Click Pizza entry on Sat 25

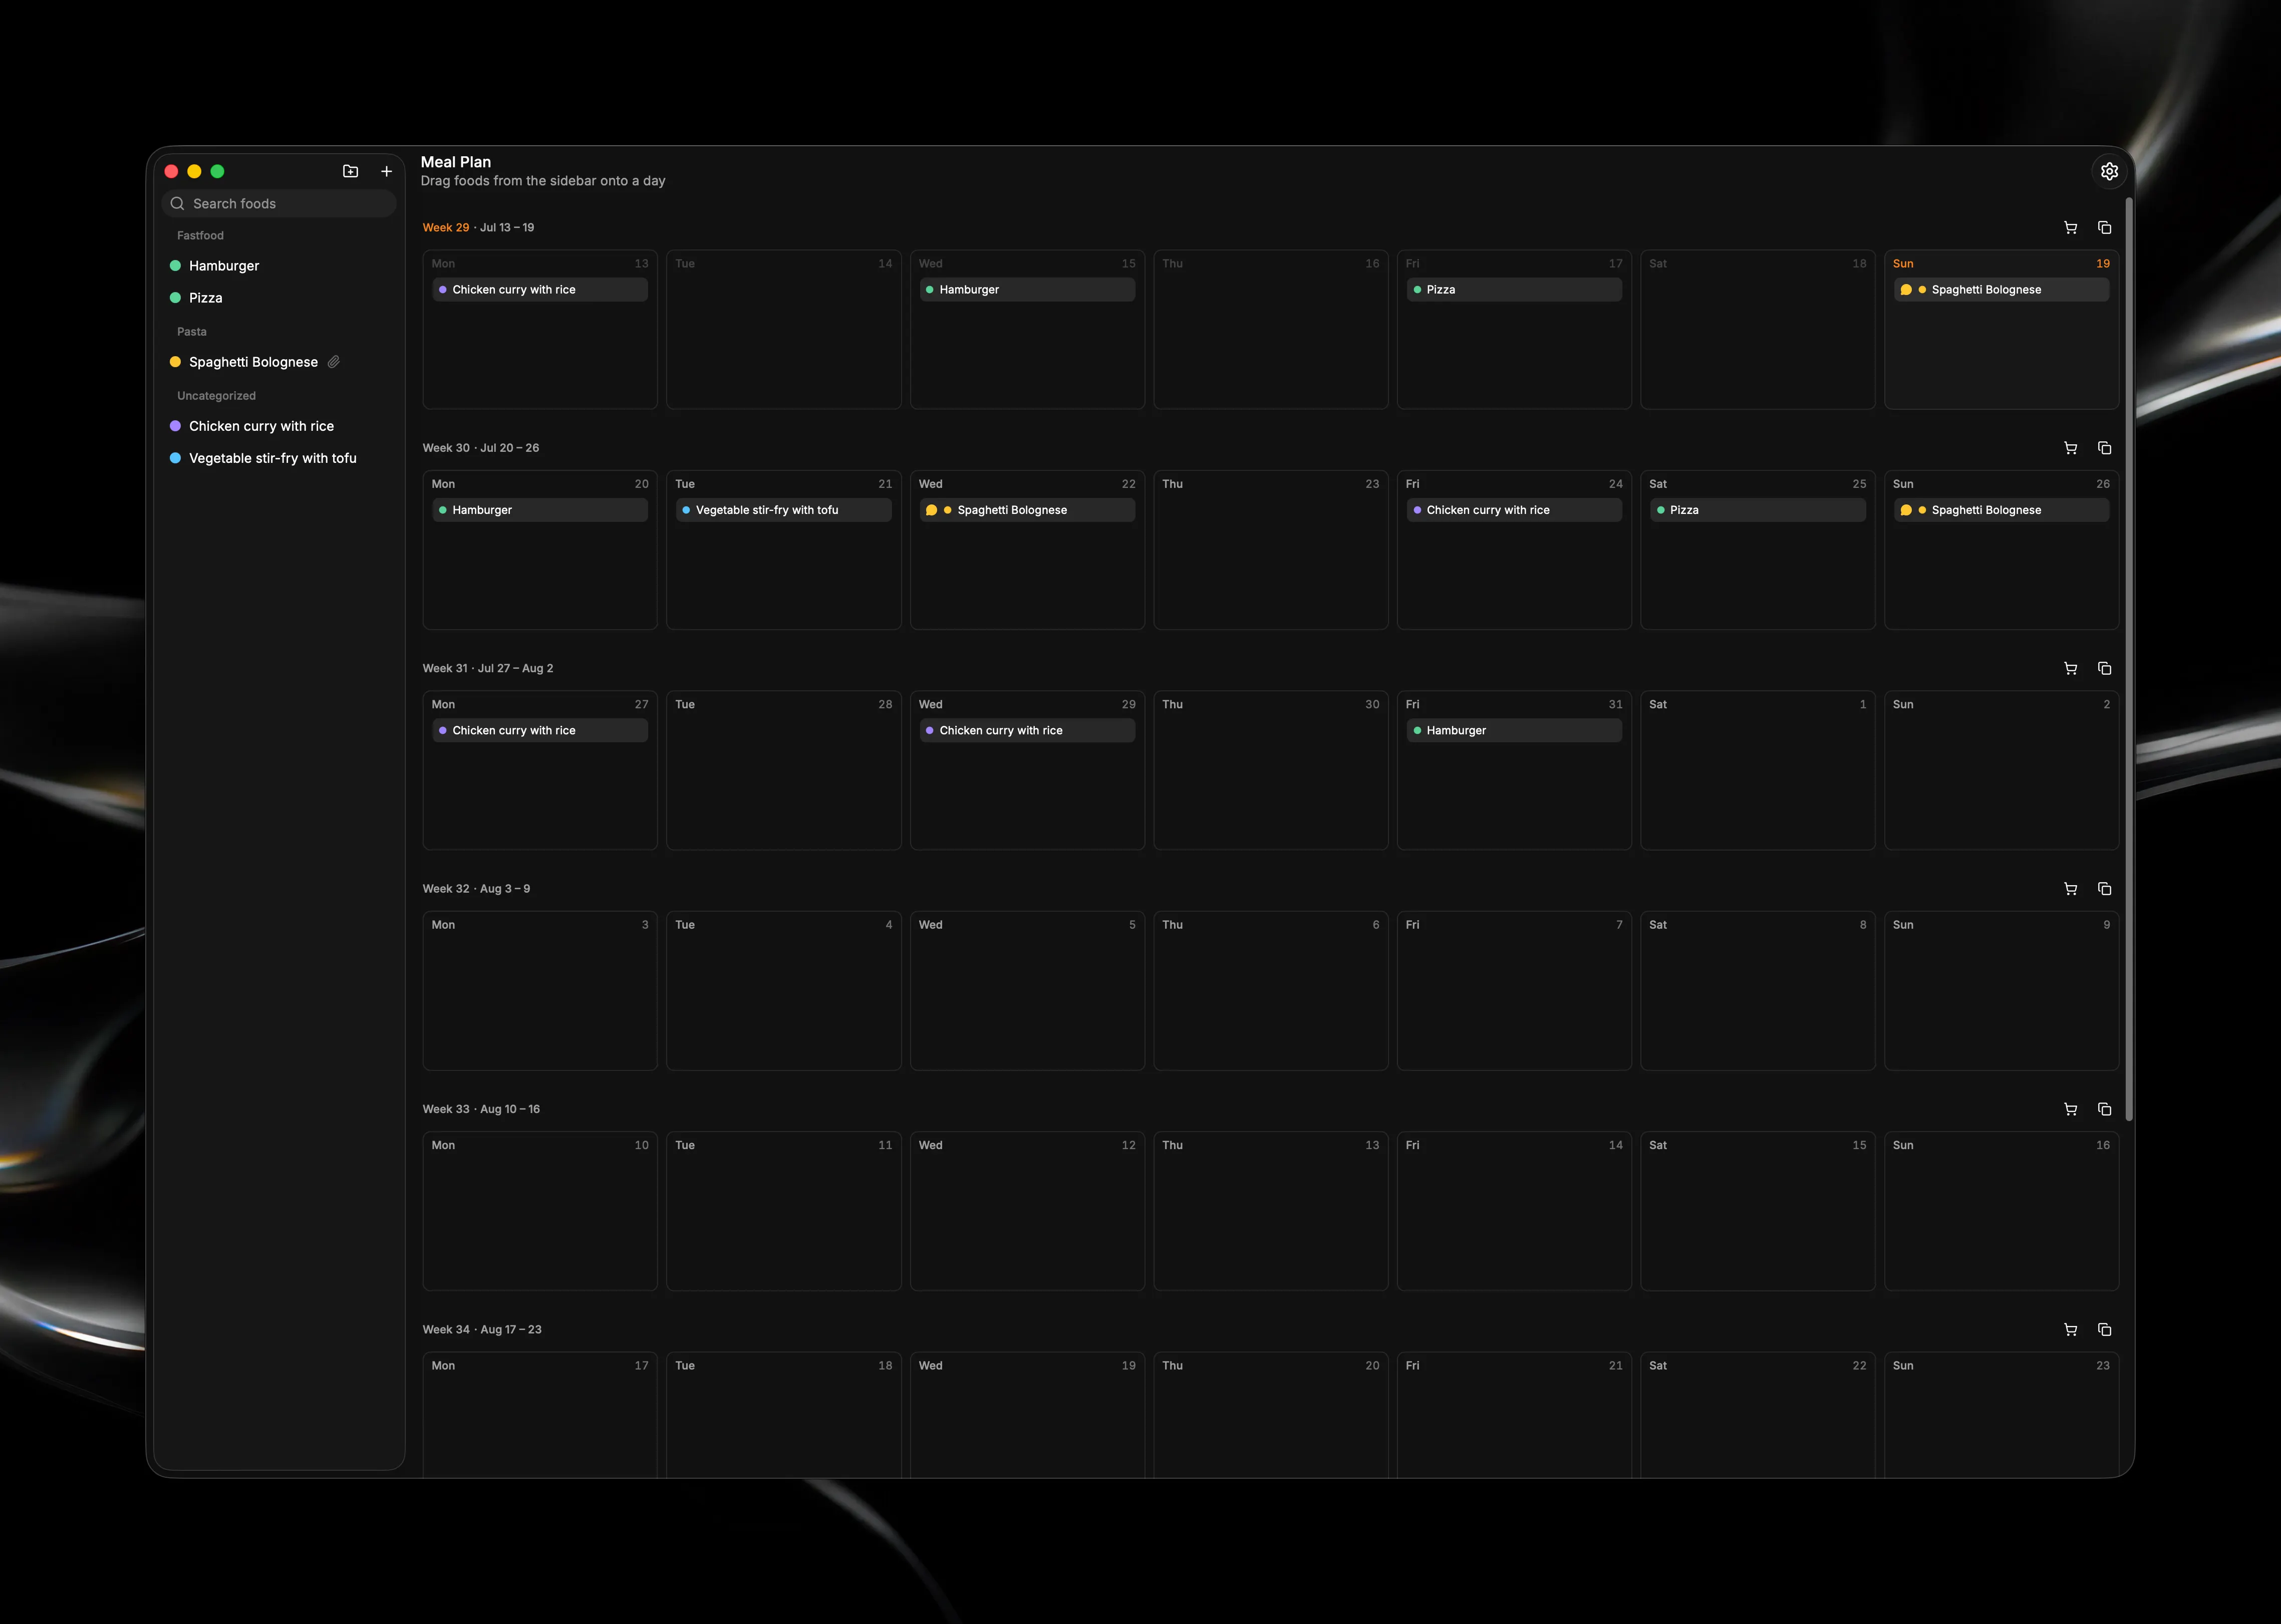point(1757,510)
